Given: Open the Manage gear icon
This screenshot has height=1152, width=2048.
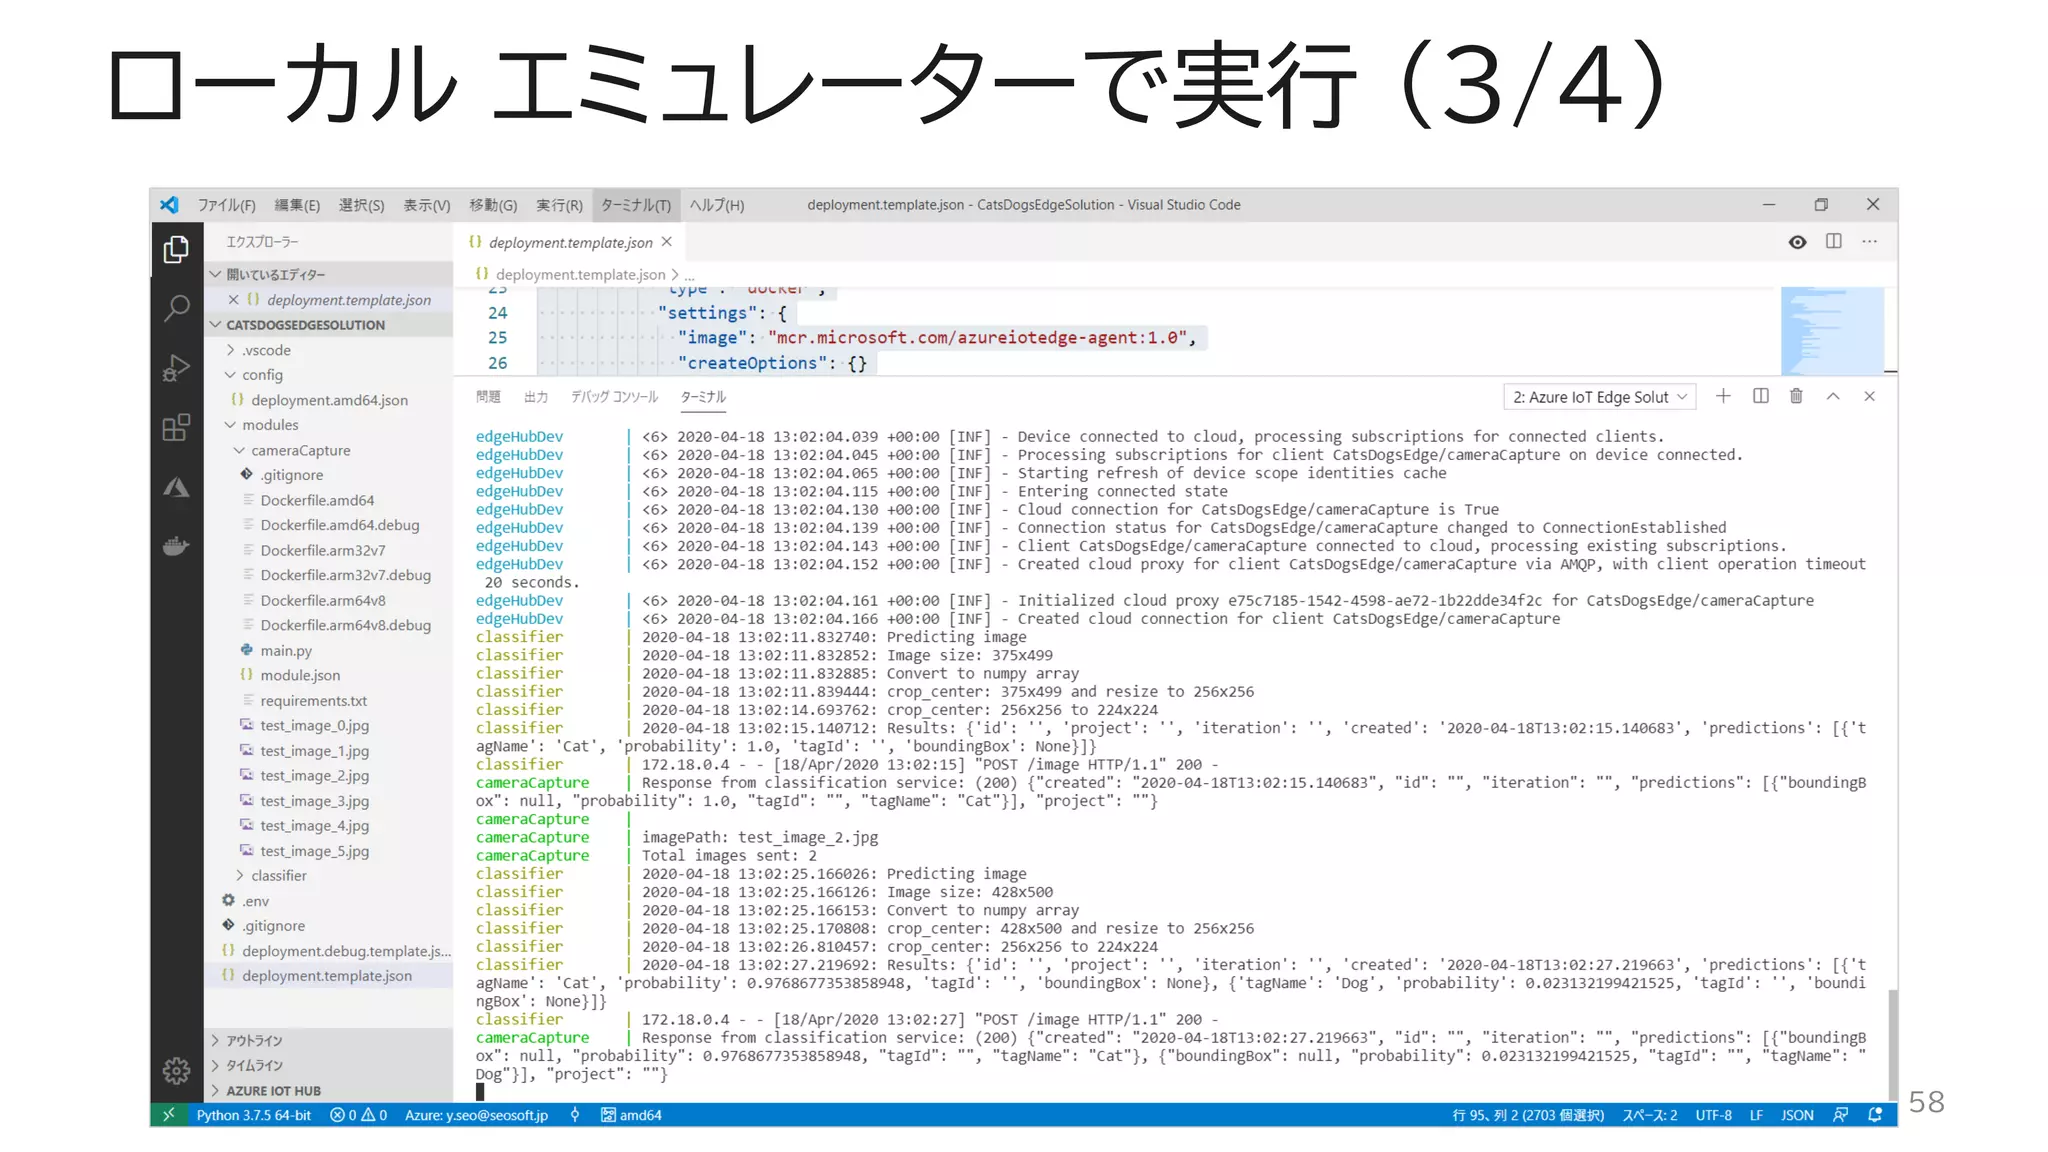Looking at the screenshot, I should (x=176, y=1071).
